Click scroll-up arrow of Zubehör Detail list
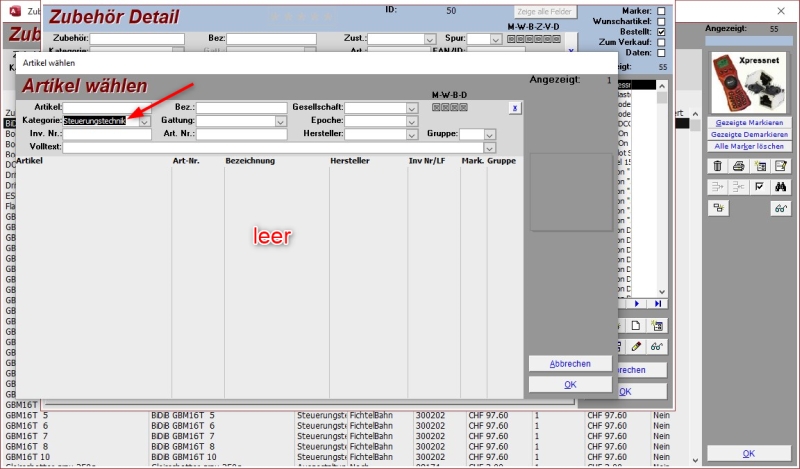The height and width of the screenshot is (469, 800). coord(662,86)
